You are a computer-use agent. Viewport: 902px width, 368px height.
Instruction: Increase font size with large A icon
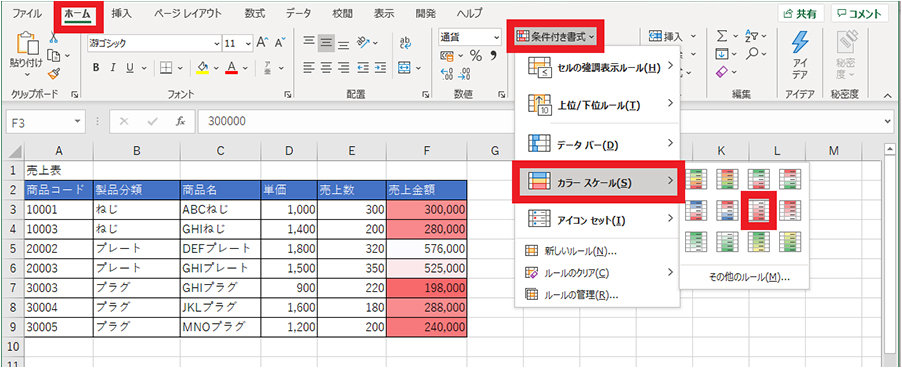pyautogui.click(x=262, y=43)
